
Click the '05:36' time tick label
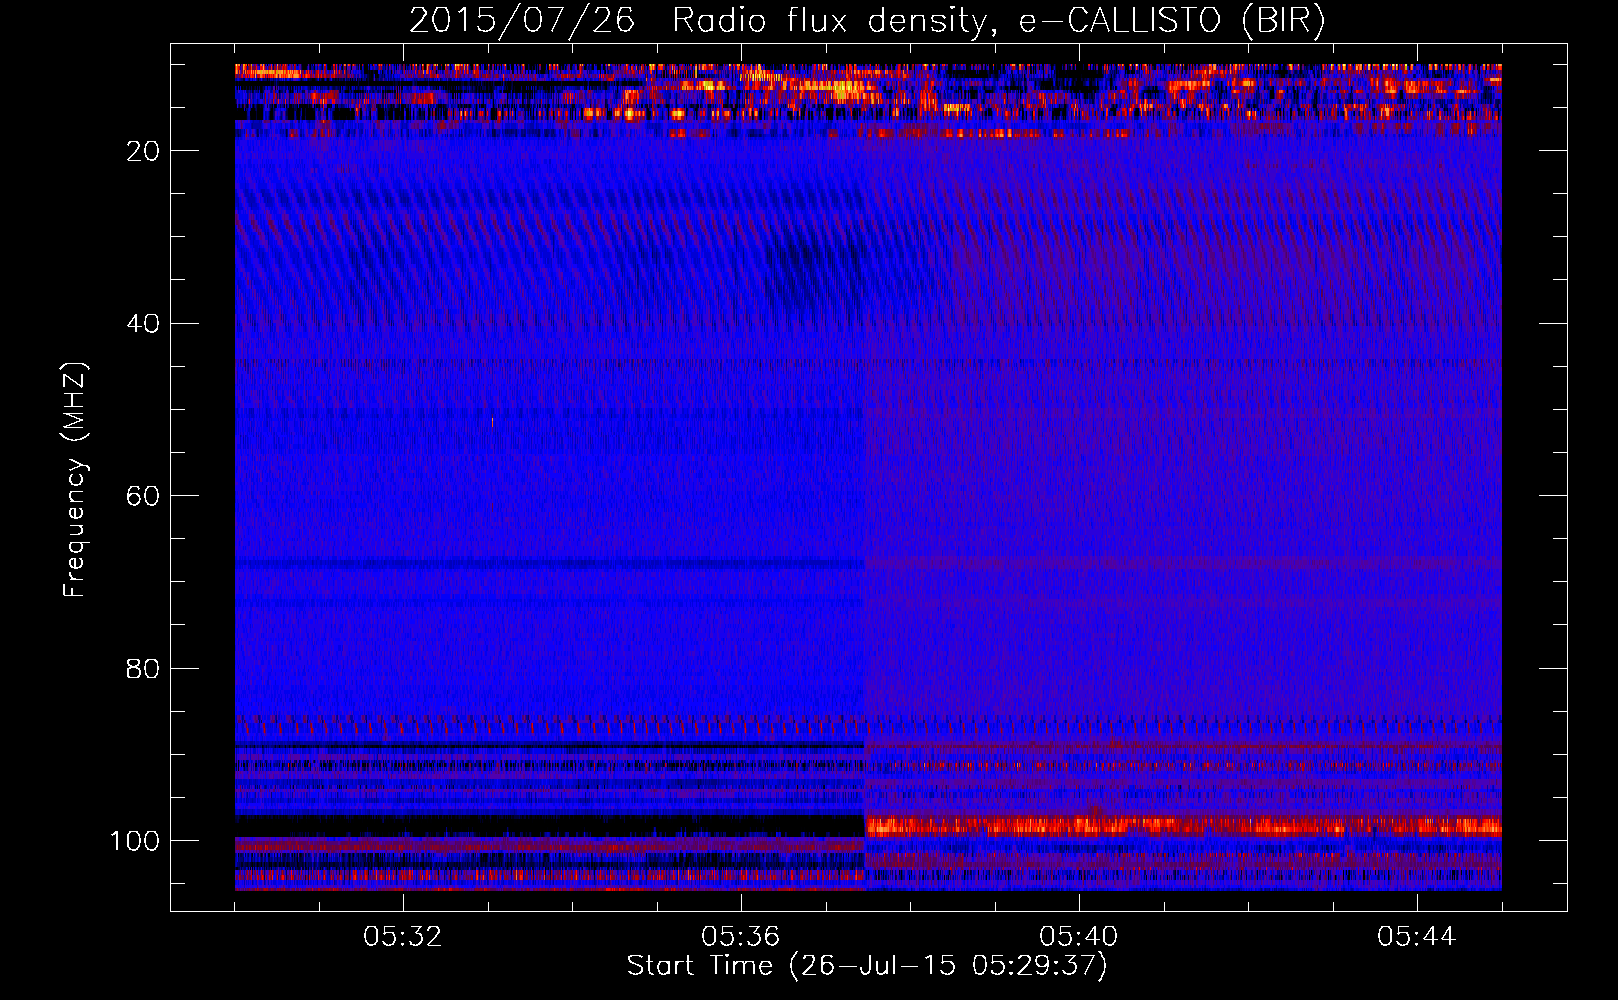(741, 937)
